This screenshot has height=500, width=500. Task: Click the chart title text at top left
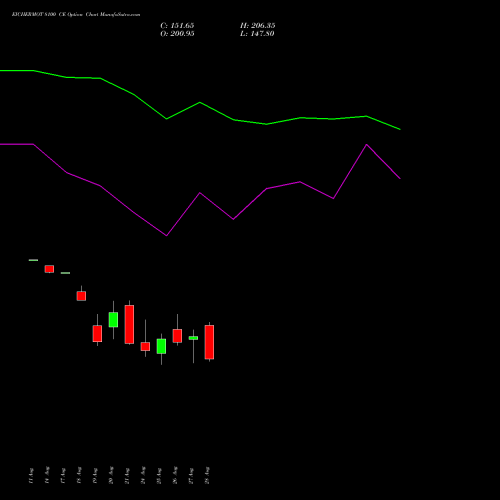(76, 15)
